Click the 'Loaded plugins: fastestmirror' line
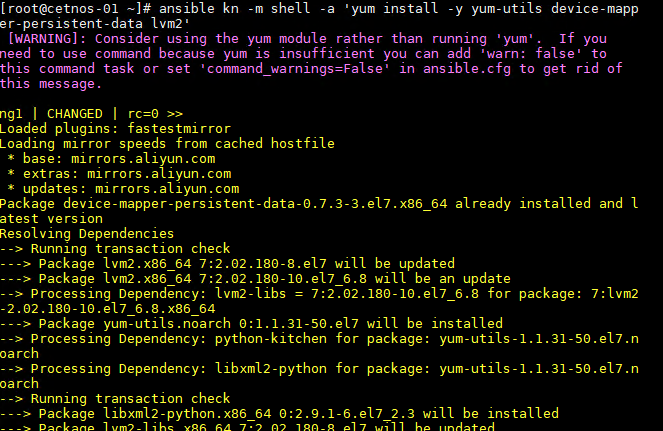Viewport: 663px width, 431px height. click(115, 128)
